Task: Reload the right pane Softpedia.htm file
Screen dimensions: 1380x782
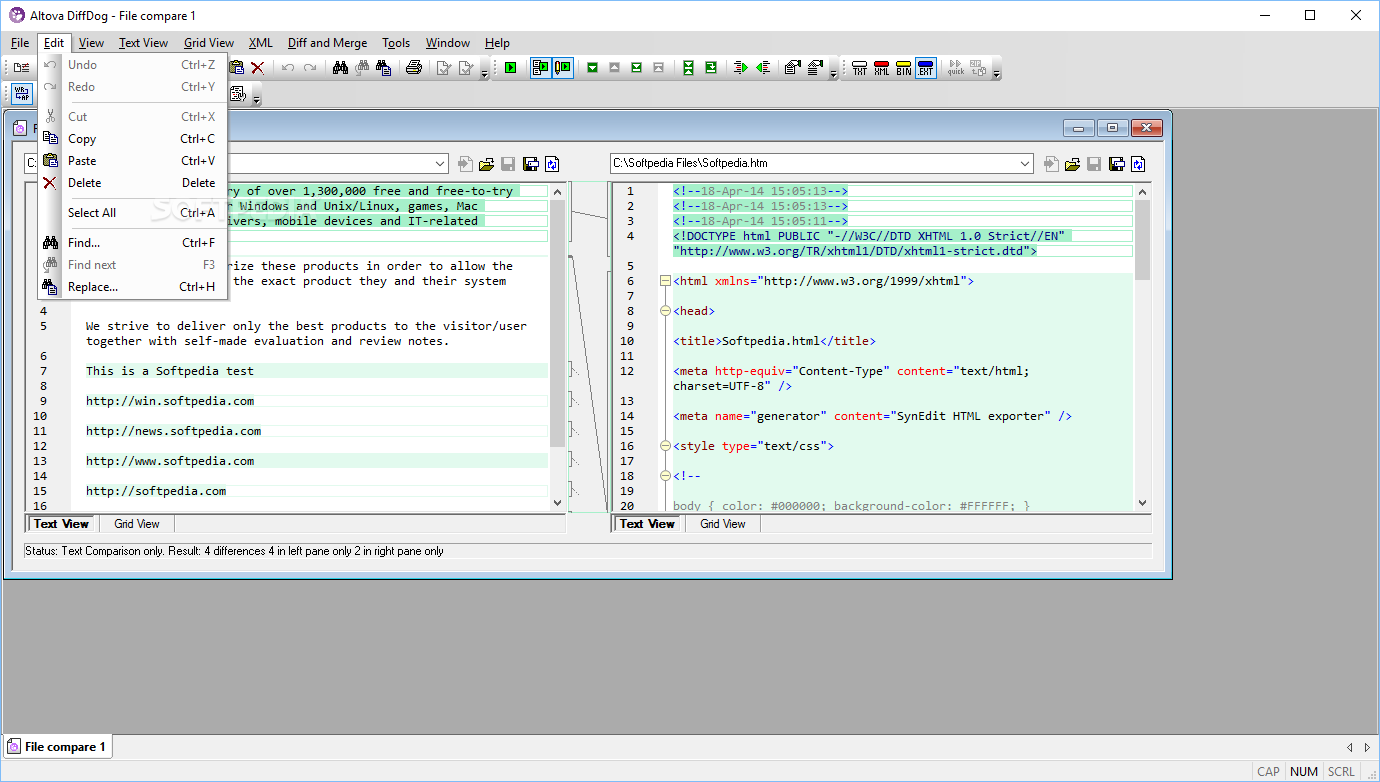Action: tap(1137, 163)
